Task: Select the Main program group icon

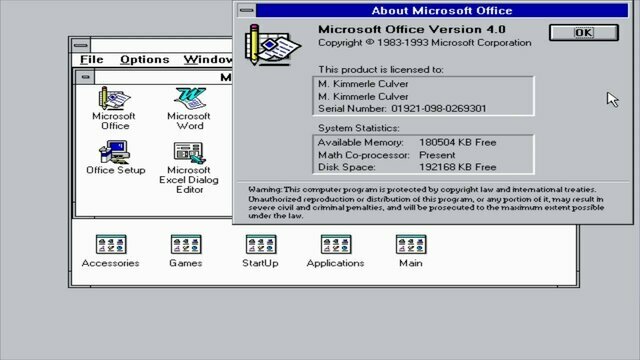Action: [x=411, y=251]
